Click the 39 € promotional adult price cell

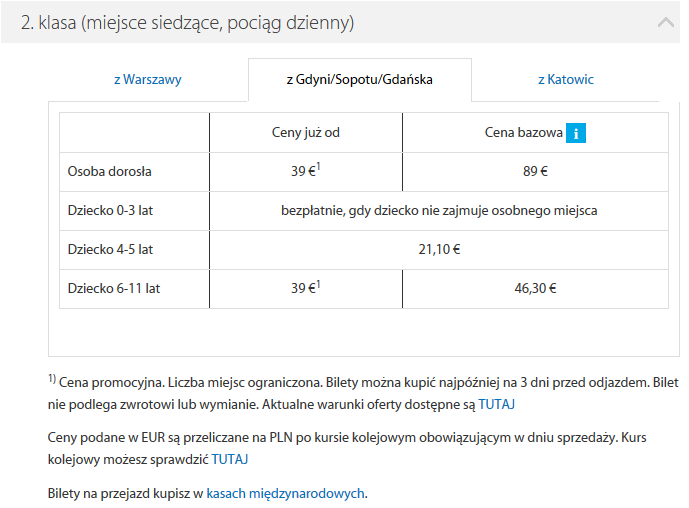point(306,171)
